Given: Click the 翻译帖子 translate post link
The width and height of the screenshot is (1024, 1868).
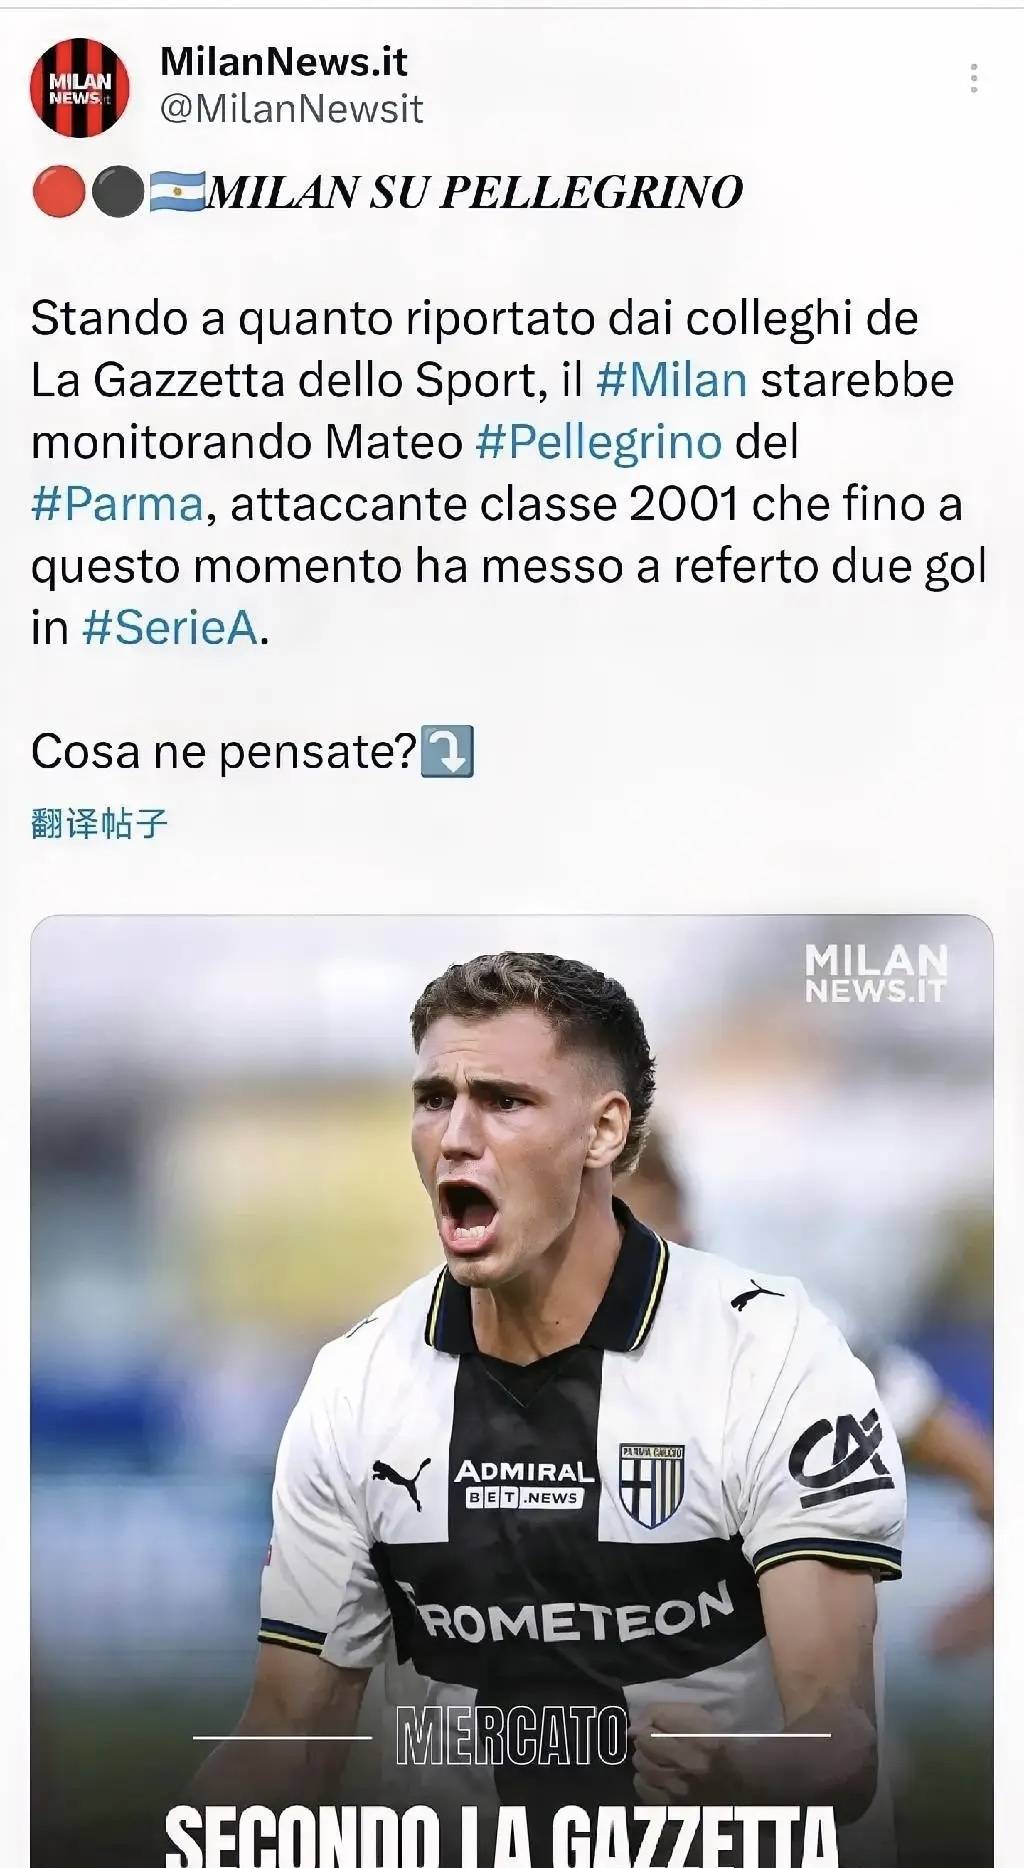Looking at the screenshot, I should coord(99,823).
